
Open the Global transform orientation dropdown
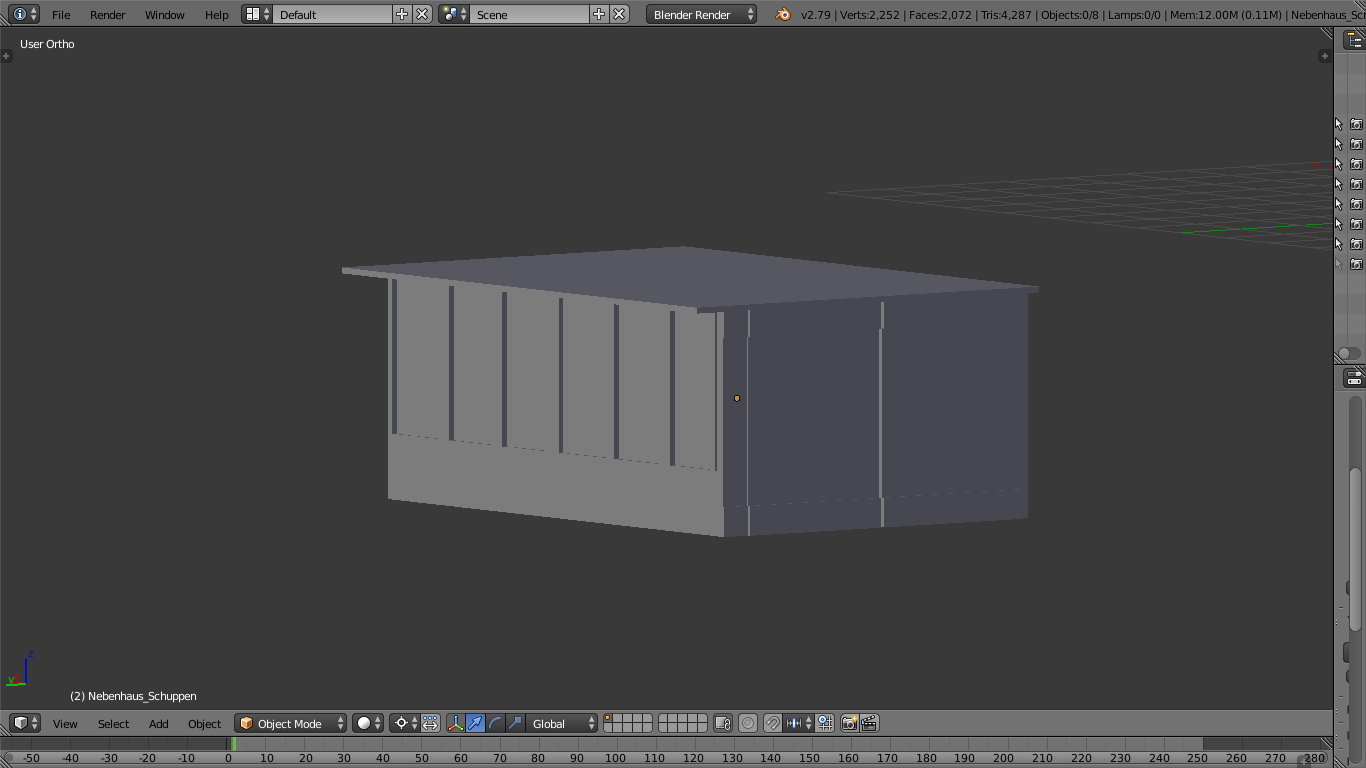pyautogui.click(x=562, y=723)
